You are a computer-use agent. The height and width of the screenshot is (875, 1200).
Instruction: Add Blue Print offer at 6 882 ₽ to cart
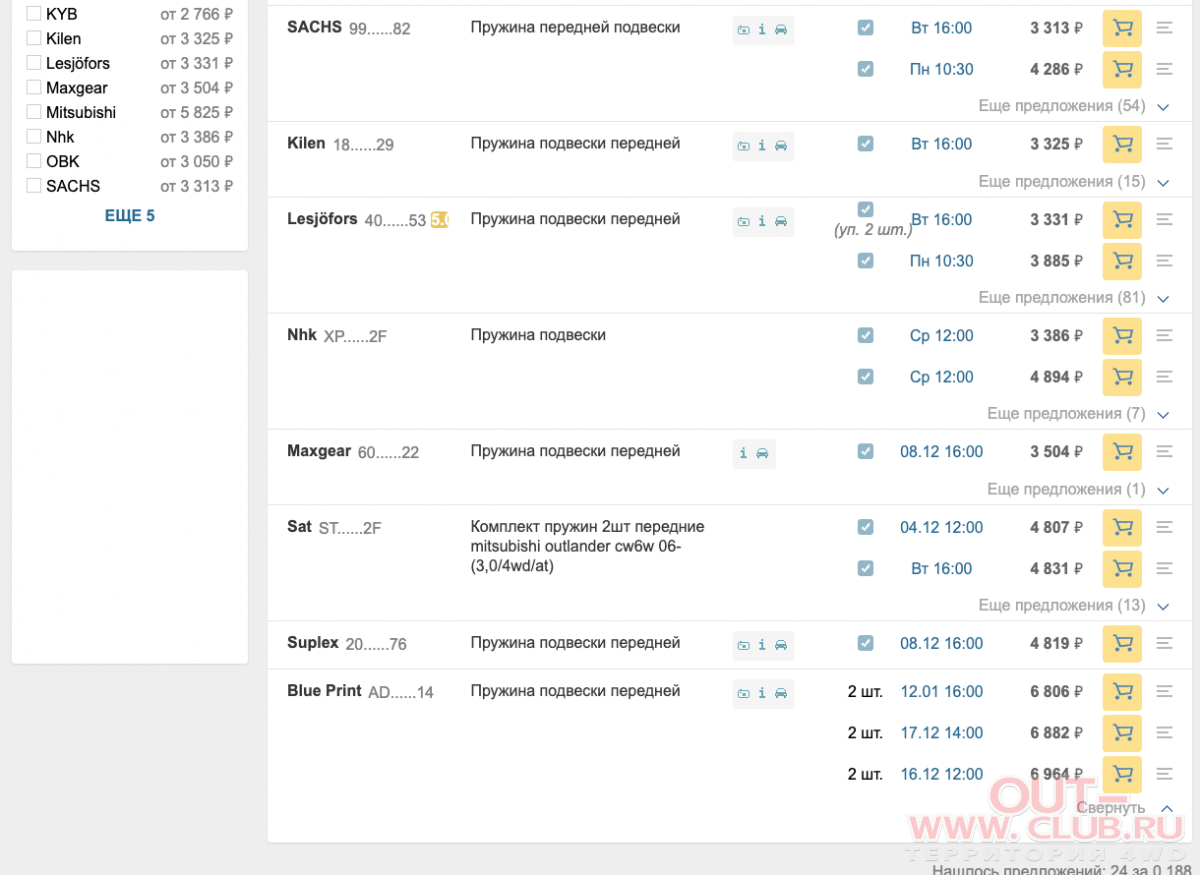[x=1122, y=733]
